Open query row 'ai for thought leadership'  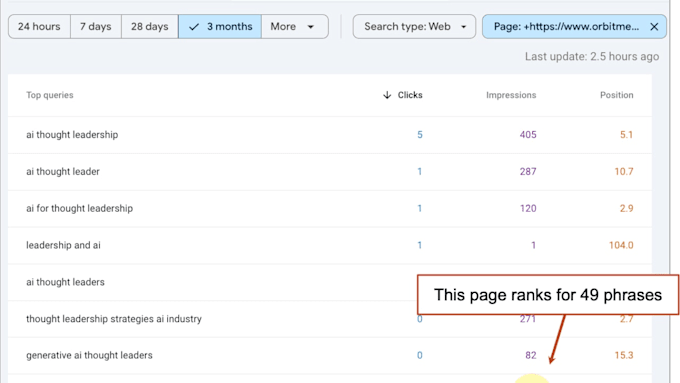point(330,208)
